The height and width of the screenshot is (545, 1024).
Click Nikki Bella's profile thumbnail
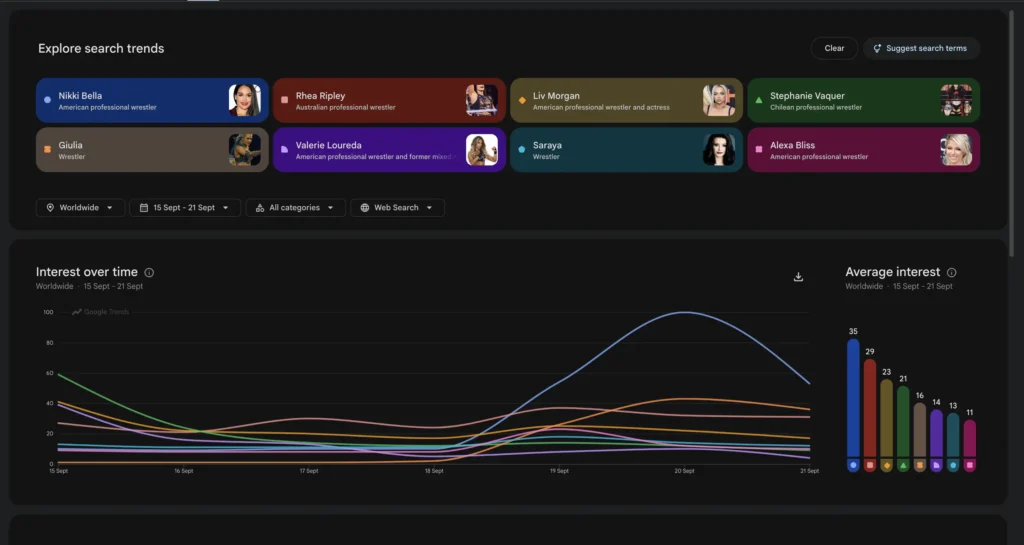tap(245, 101)
